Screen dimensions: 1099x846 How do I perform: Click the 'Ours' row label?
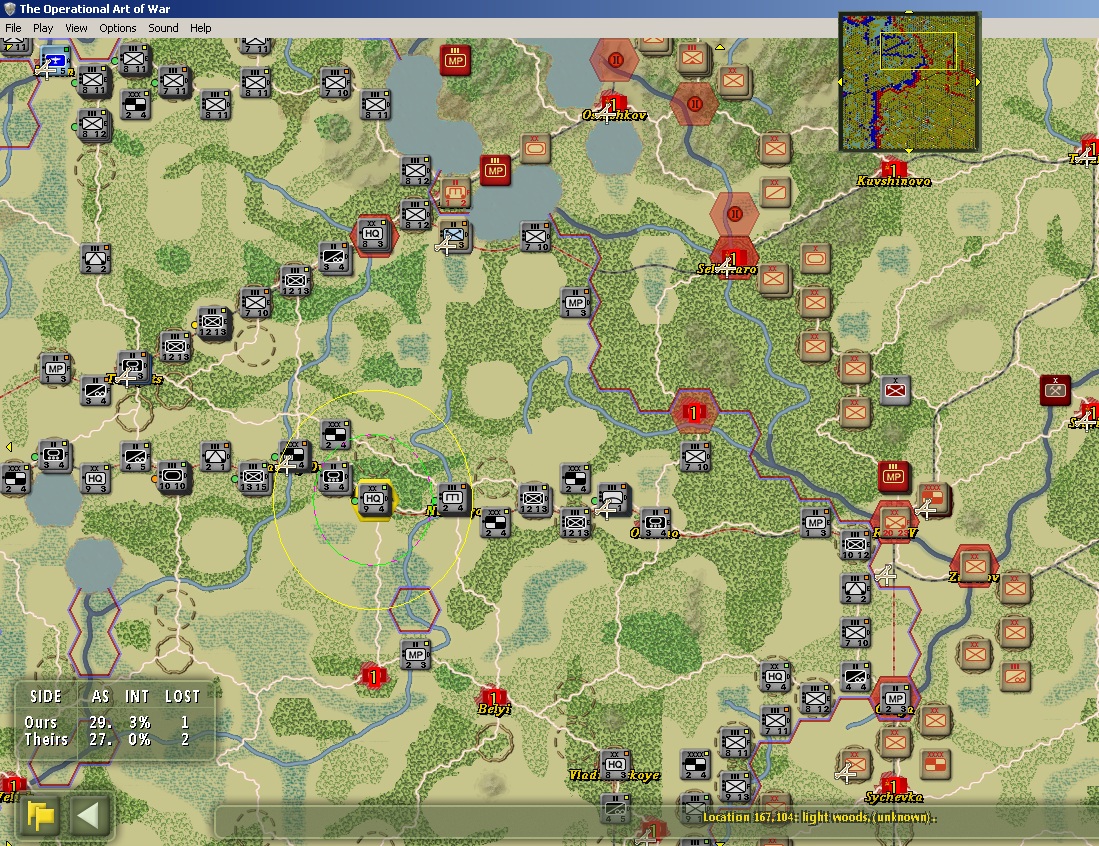coord(41,722)
